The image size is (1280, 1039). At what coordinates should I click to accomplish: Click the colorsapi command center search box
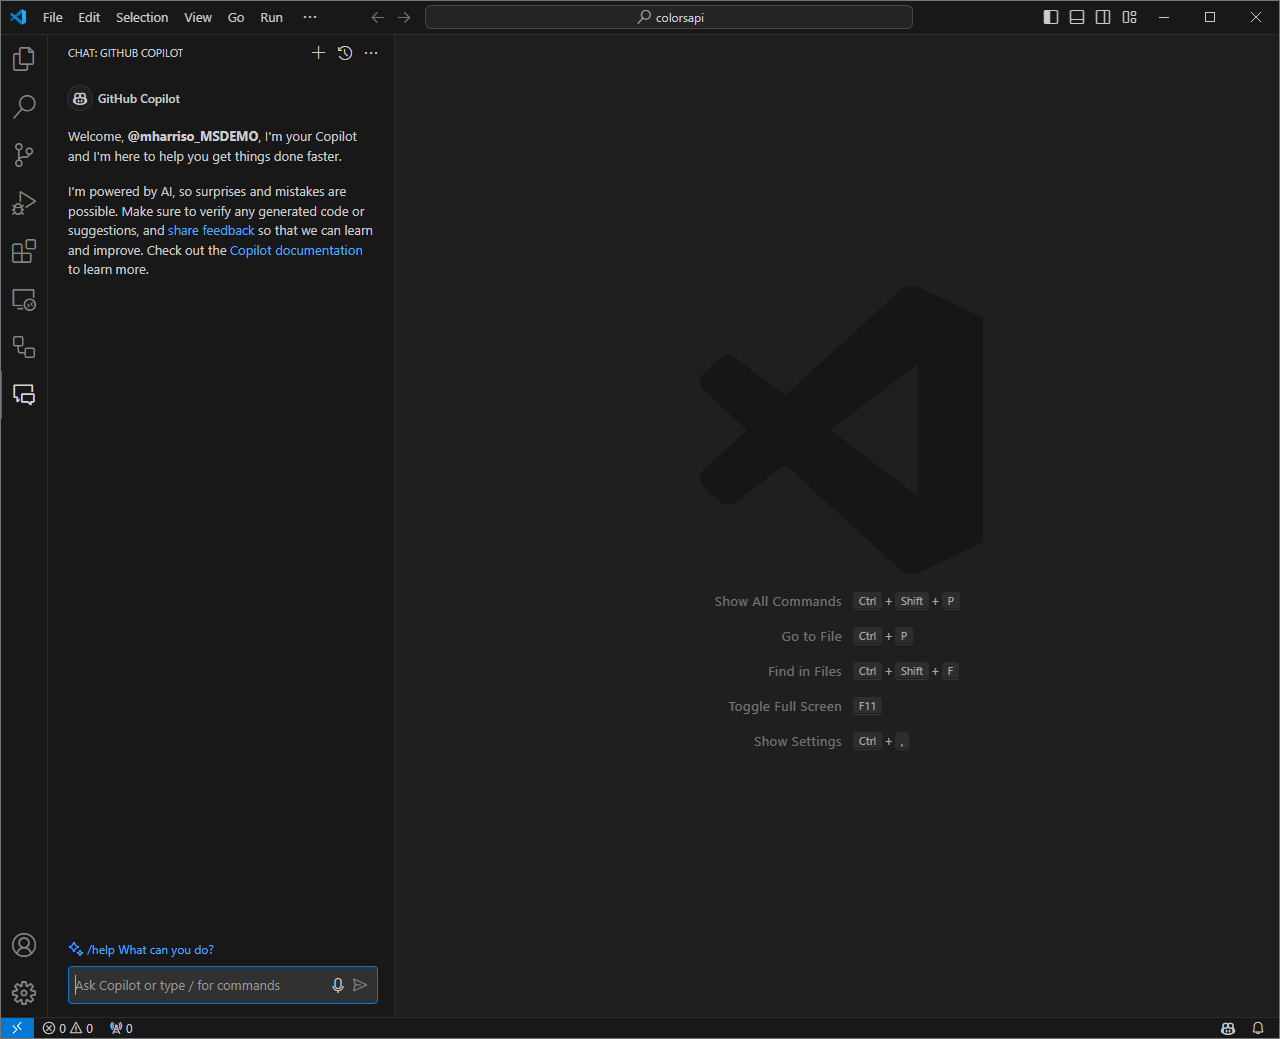tap(669, 17)
